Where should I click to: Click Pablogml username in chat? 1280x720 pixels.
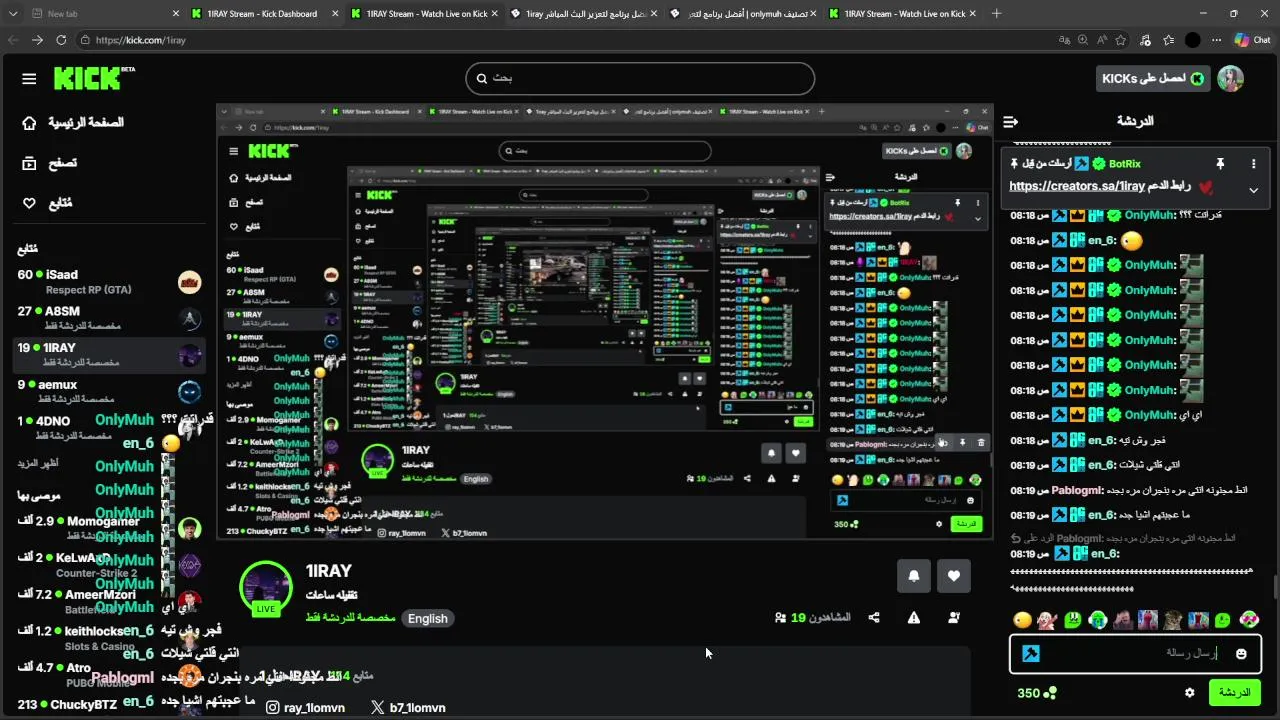point(1077,490)
